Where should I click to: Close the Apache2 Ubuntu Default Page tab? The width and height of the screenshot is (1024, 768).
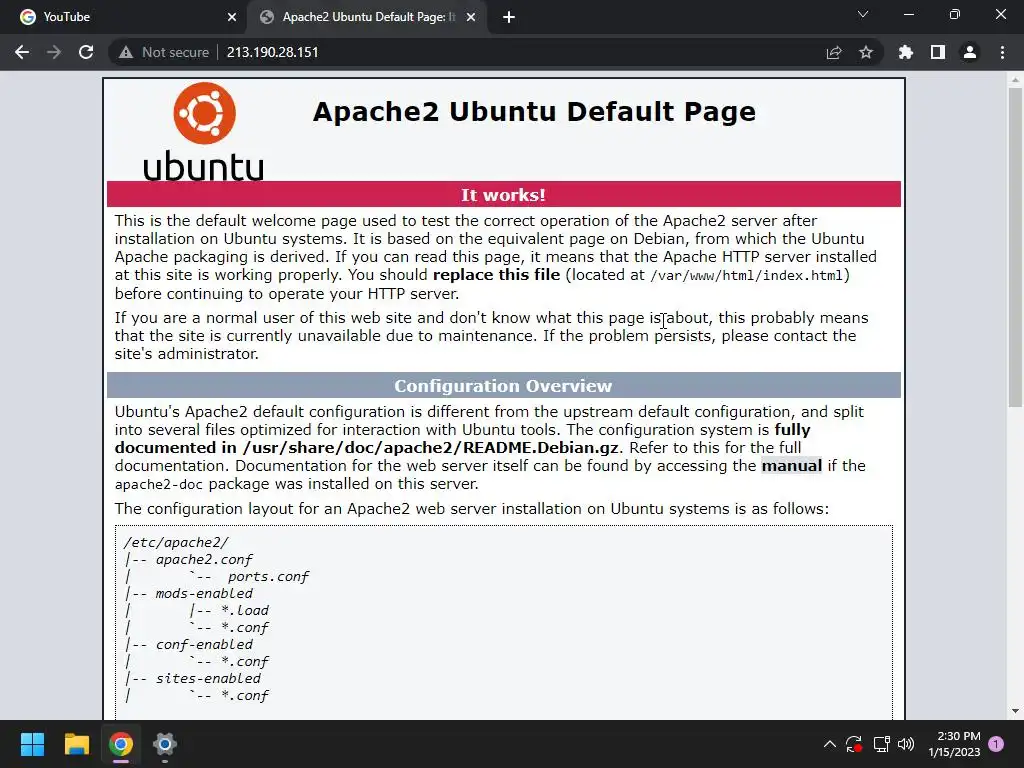click(x=471, y=17)
